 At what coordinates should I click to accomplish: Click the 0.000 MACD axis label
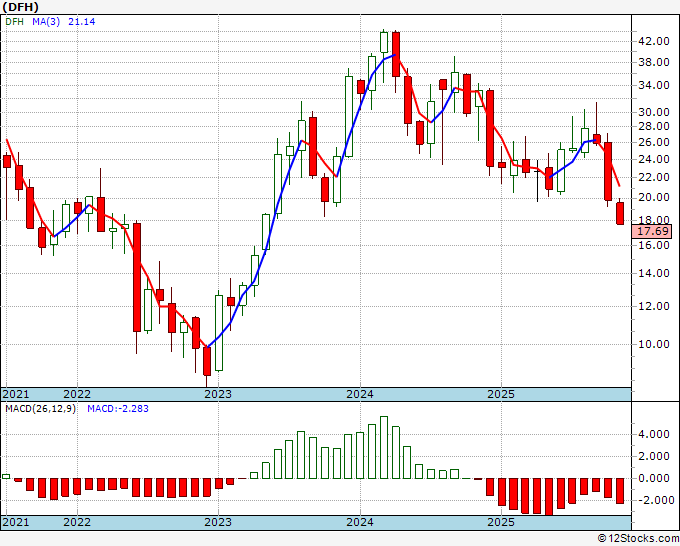[654, 478]
